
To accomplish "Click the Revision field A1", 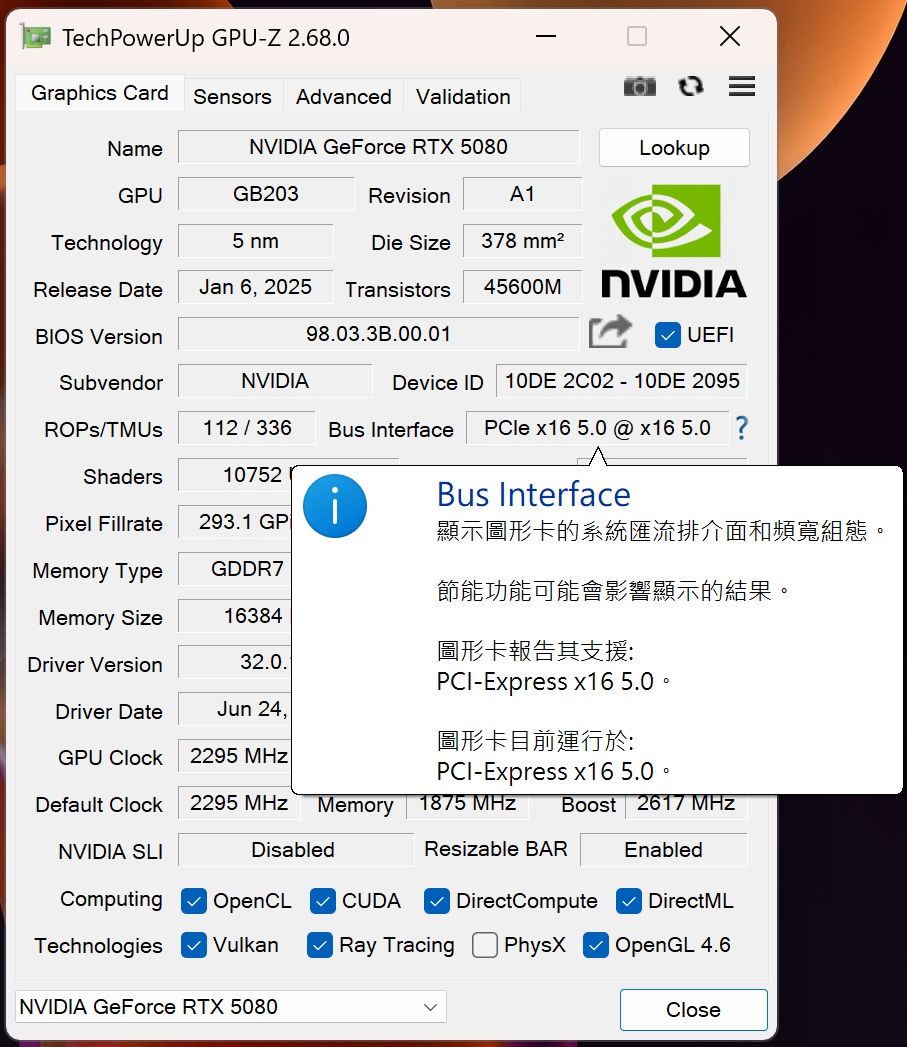I will coord(522,194).
